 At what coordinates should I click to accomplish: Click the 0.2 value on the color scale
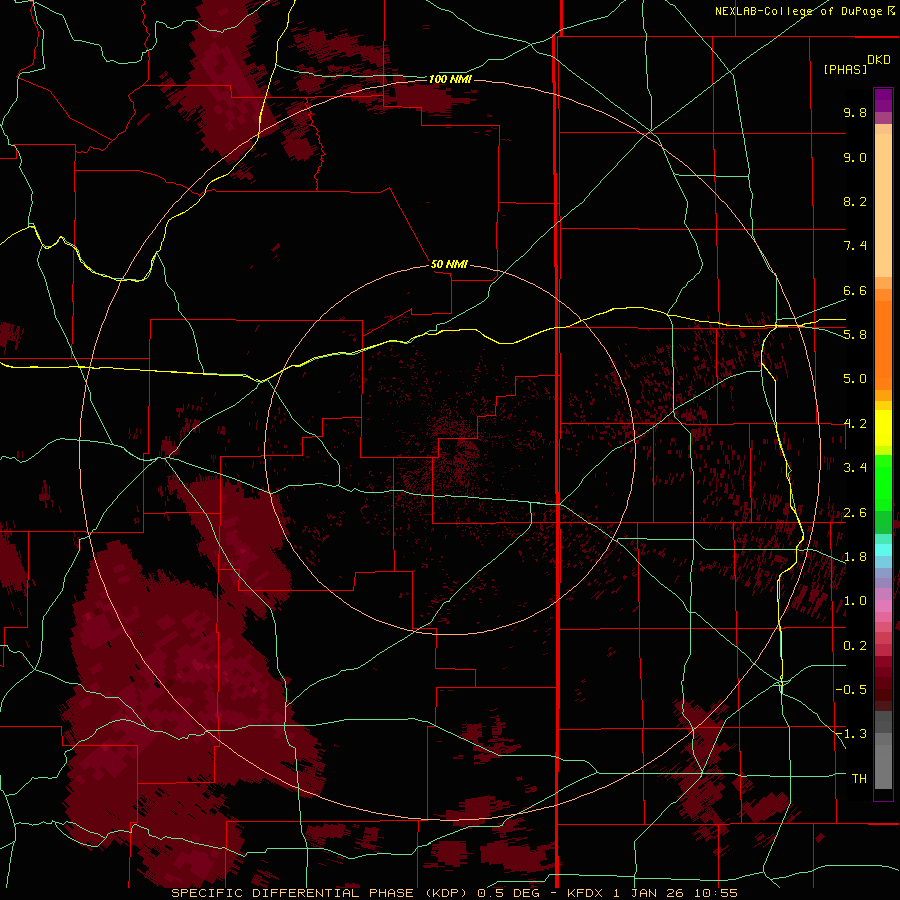855,646
